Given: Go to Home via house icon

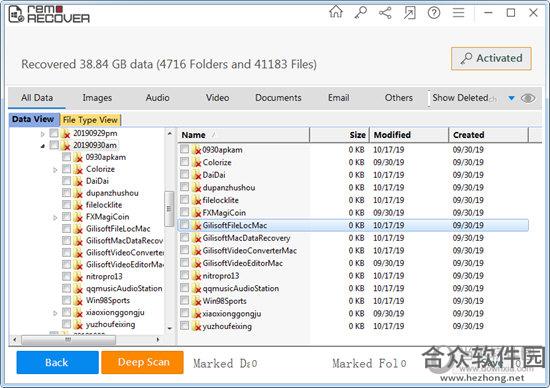Looking at the screenshot, I should click(x=336, y=12).
